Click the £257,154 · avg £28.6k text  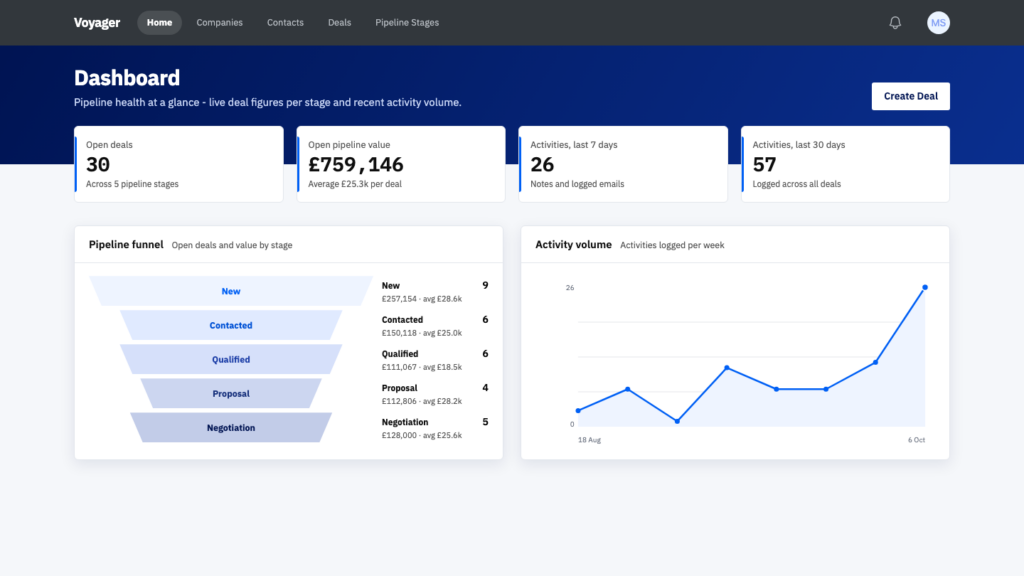click(421, 299)
